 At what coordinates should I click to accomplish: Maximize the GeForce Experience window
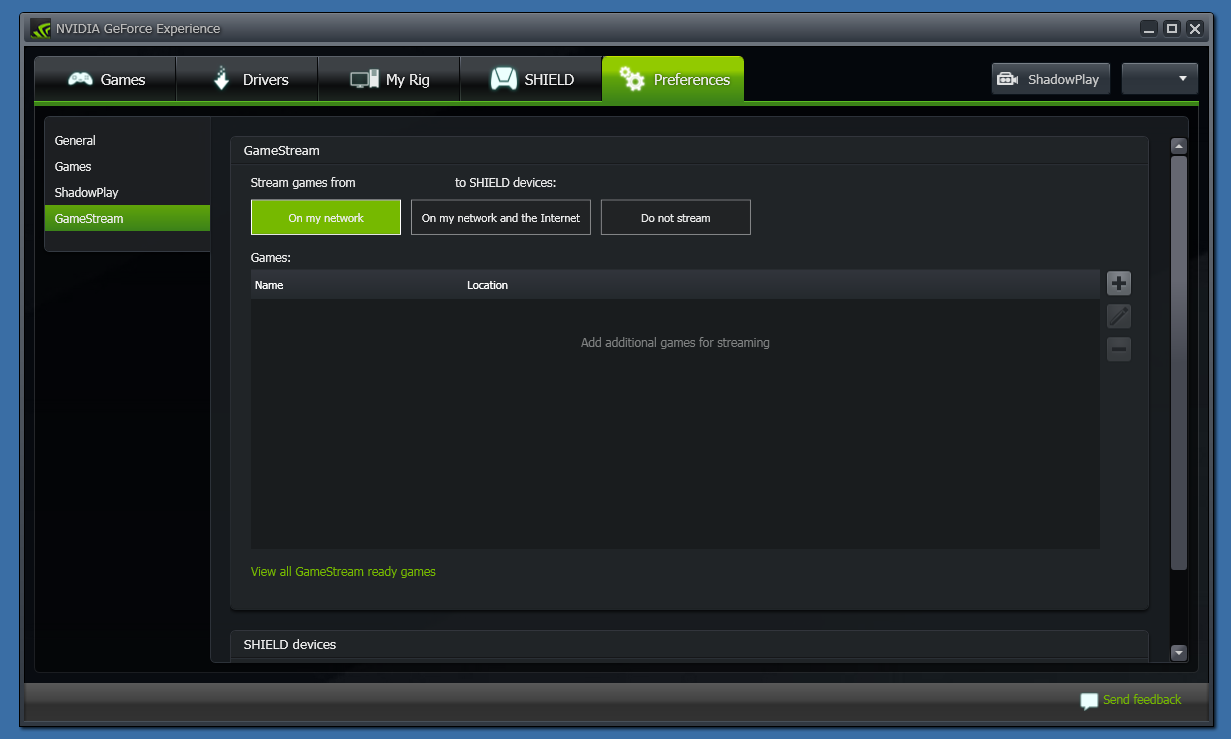click(1172, 29)
